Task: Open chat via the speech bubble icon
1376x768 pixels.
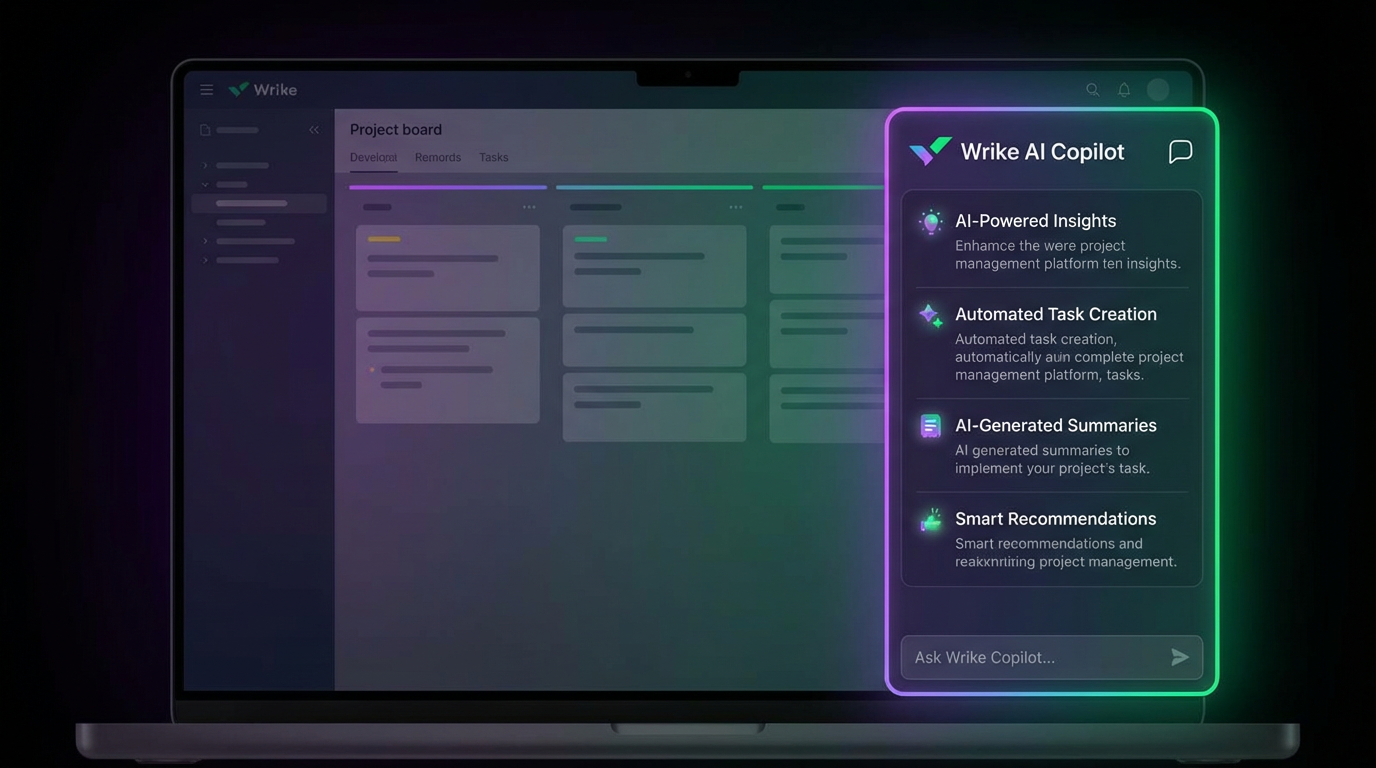Action: click(1180, 151)
